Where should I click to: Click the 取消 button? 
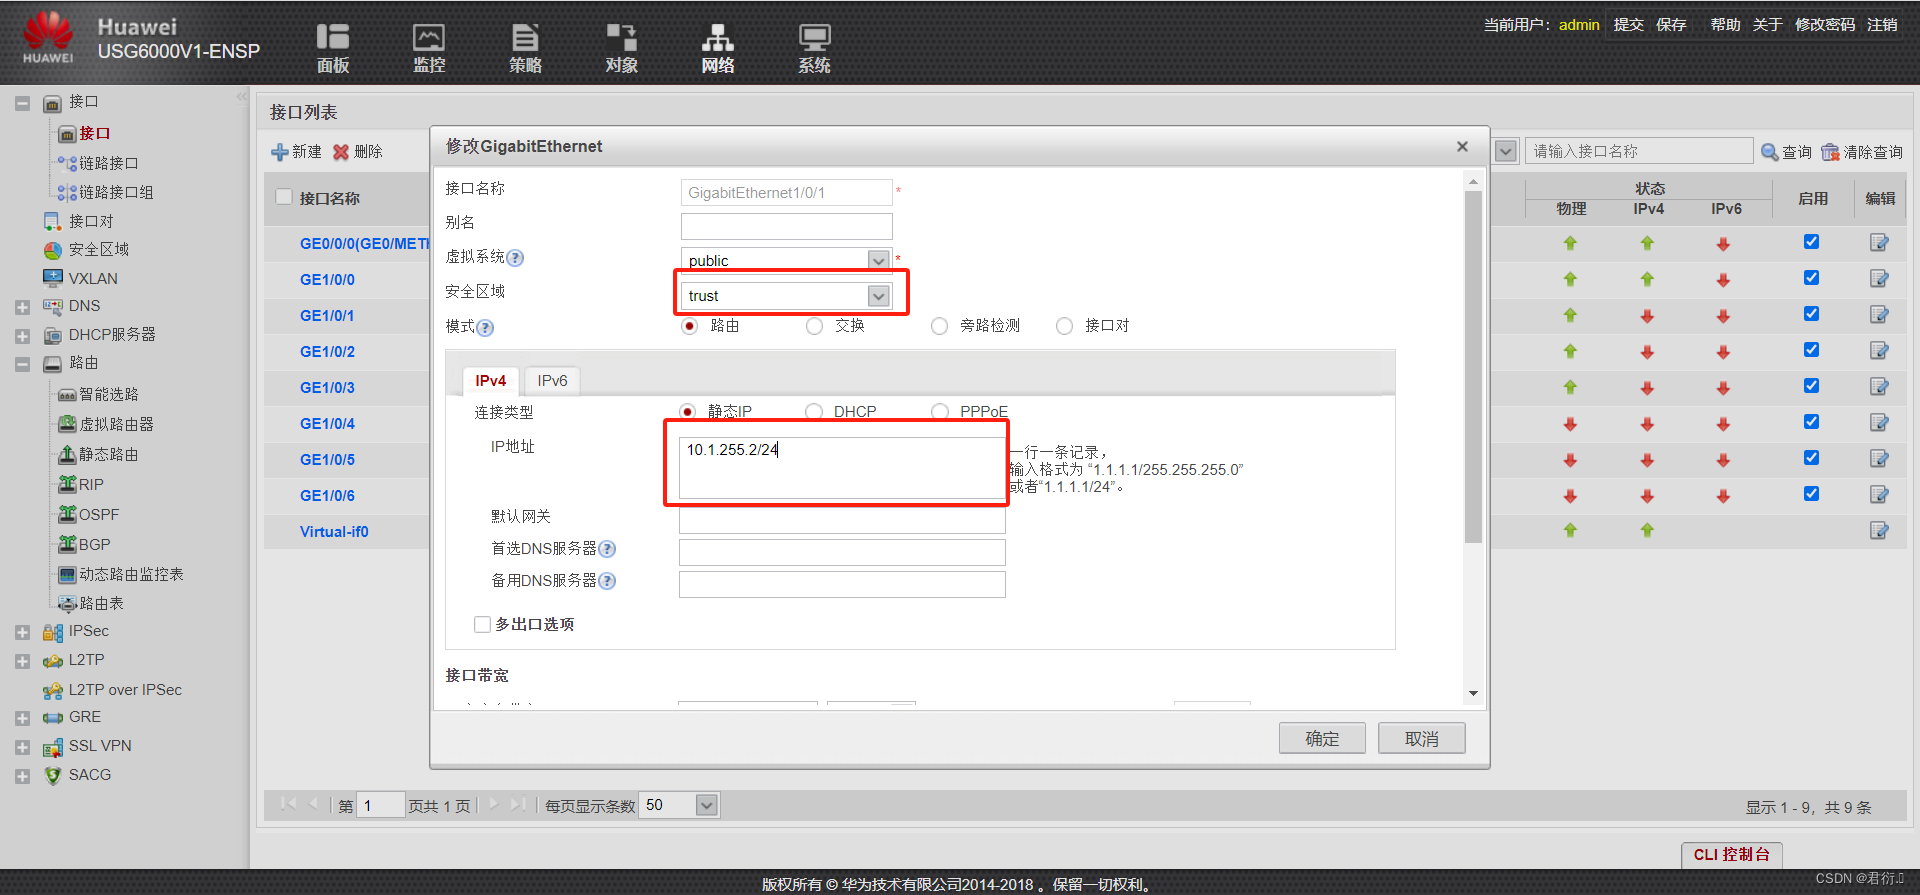click(x=1422, y=739)
